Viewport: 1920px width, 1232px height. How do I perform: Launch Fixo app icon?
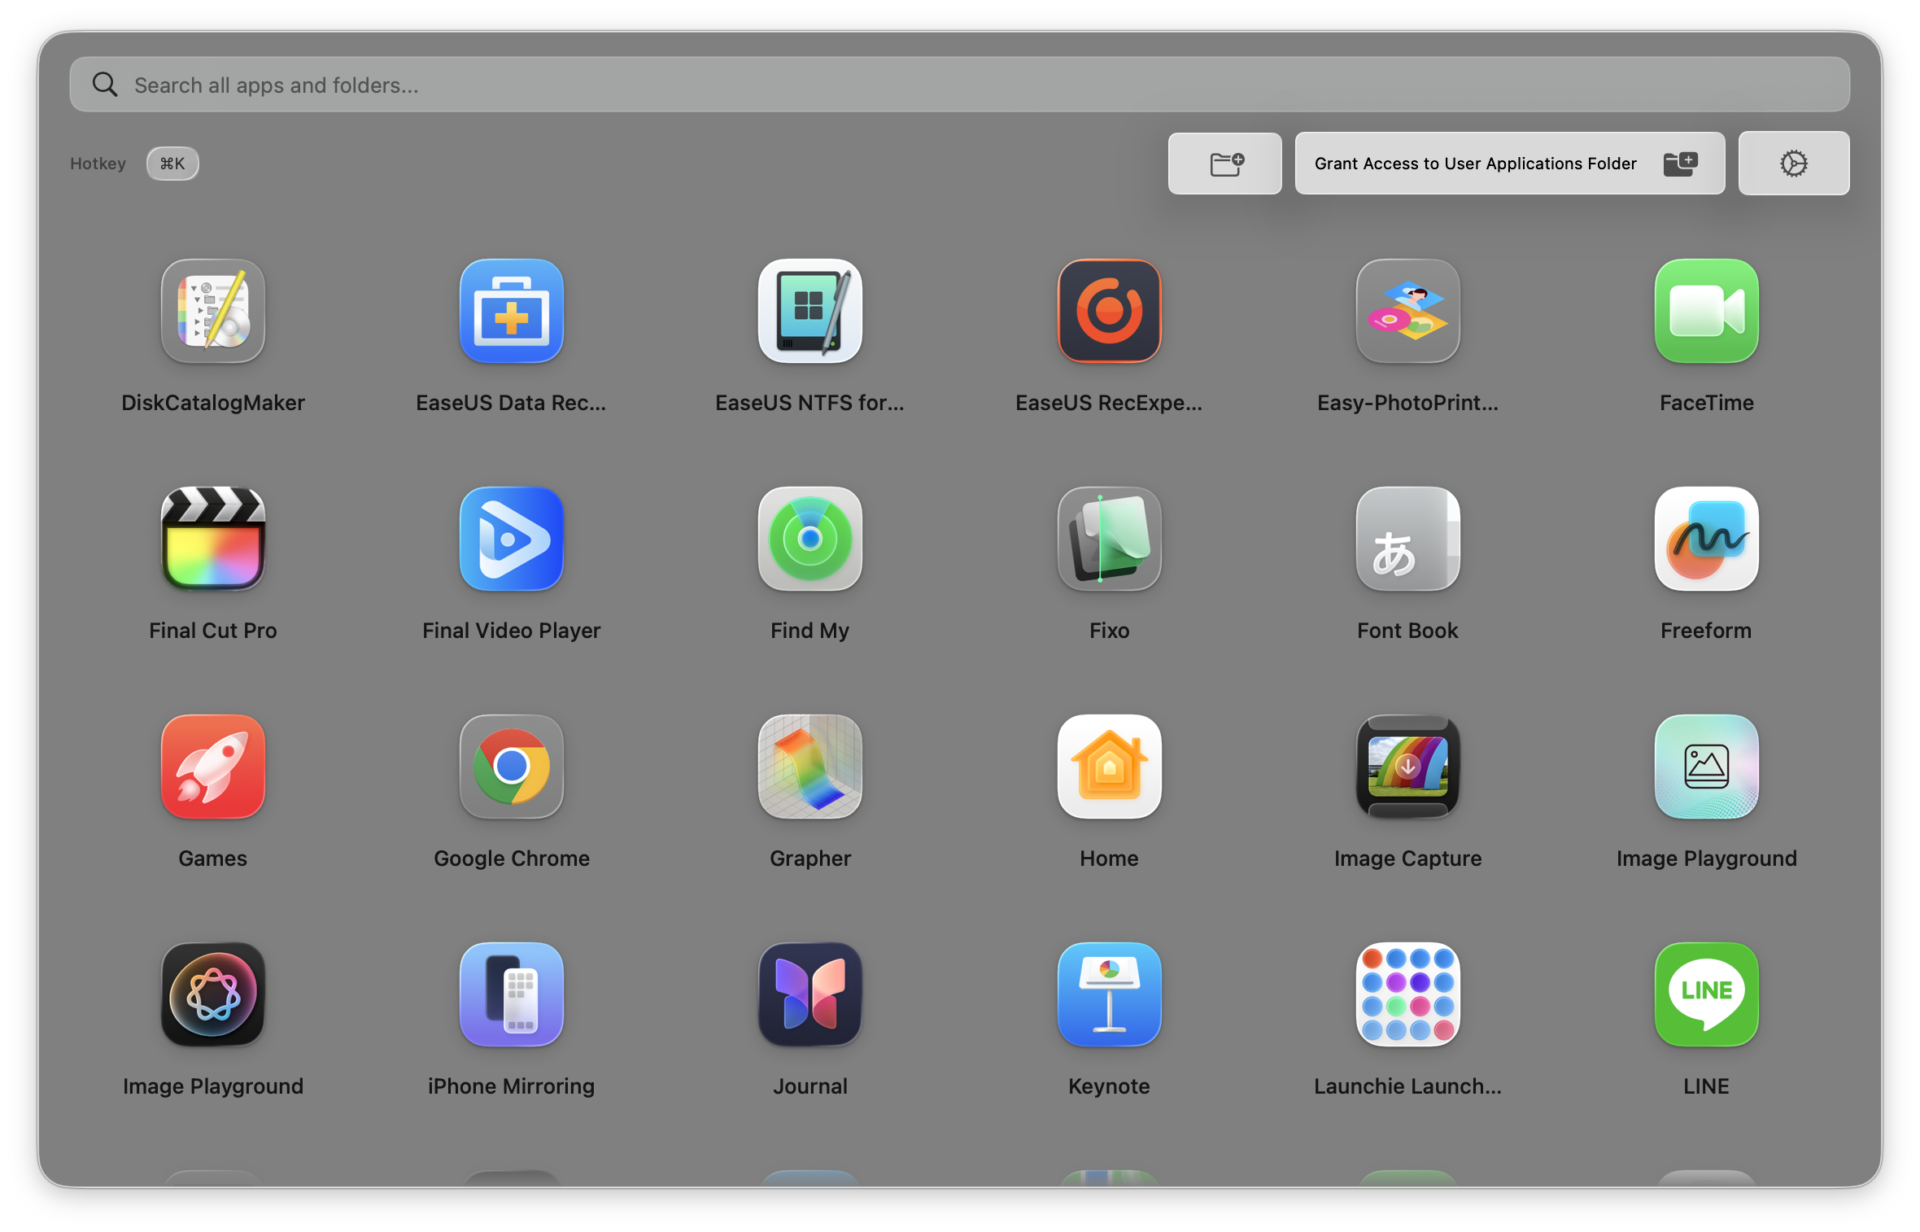[1109, 539]
